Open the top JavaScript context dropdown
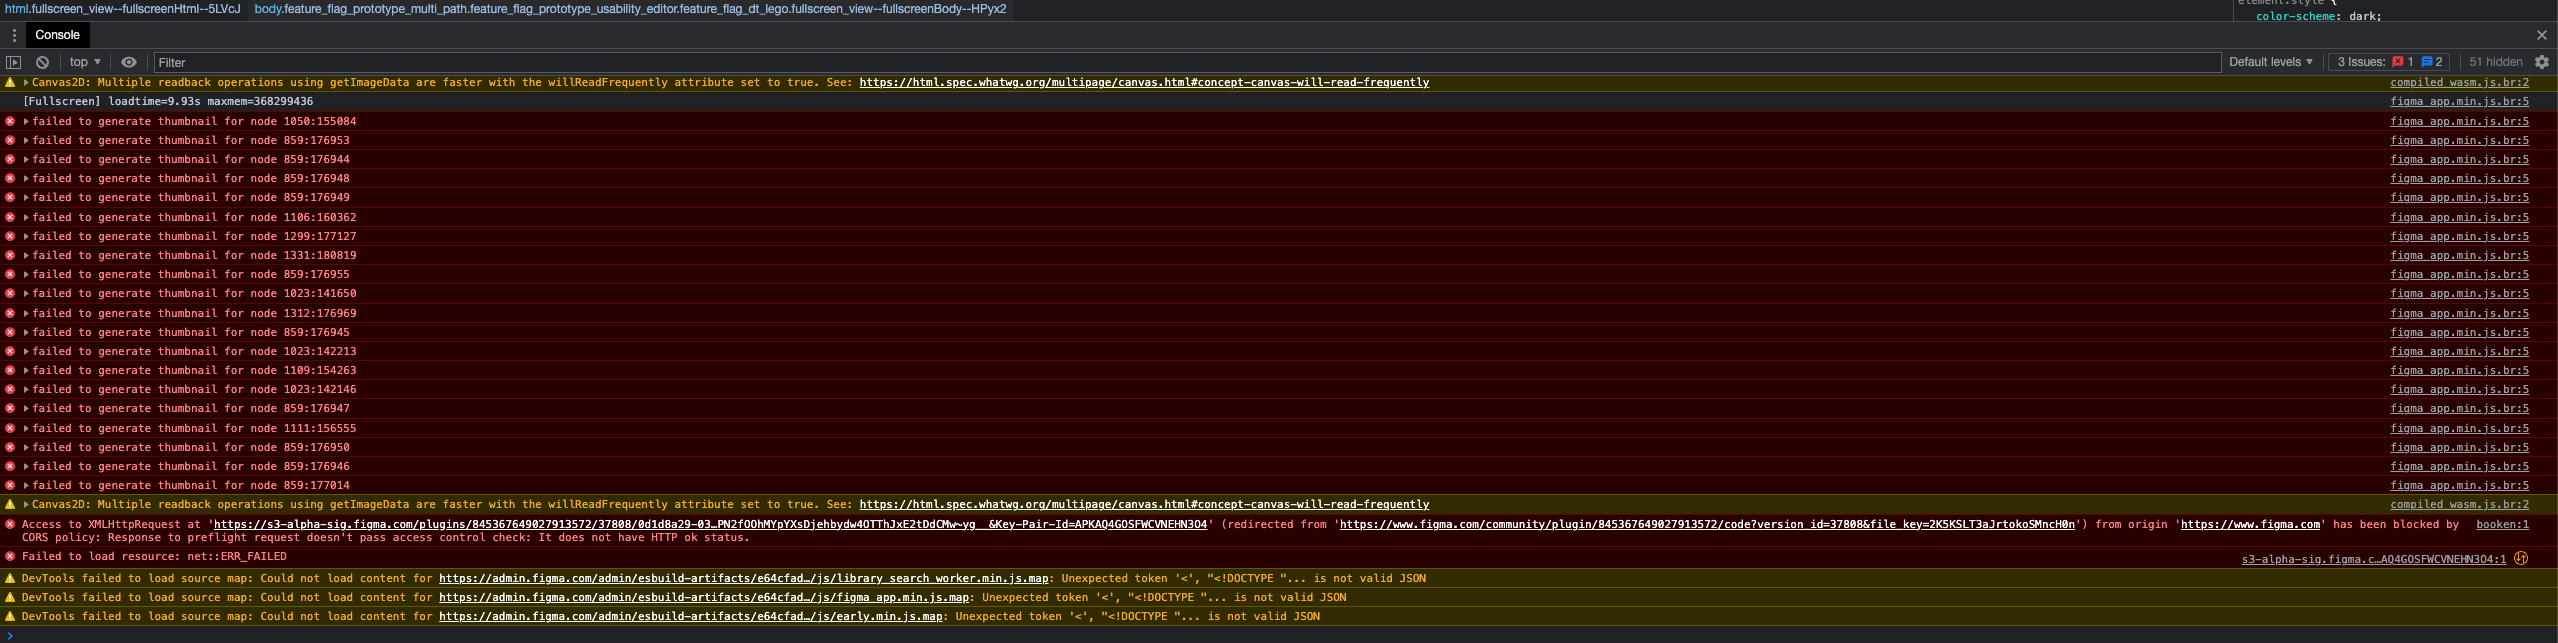The image size is (2558, 643). coord(85,62)
